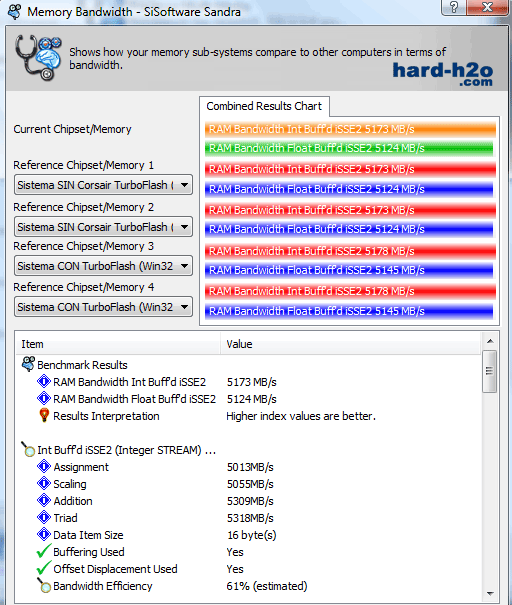Click magnifier icon beside Bandwidth Efficiency

[44, 585]
